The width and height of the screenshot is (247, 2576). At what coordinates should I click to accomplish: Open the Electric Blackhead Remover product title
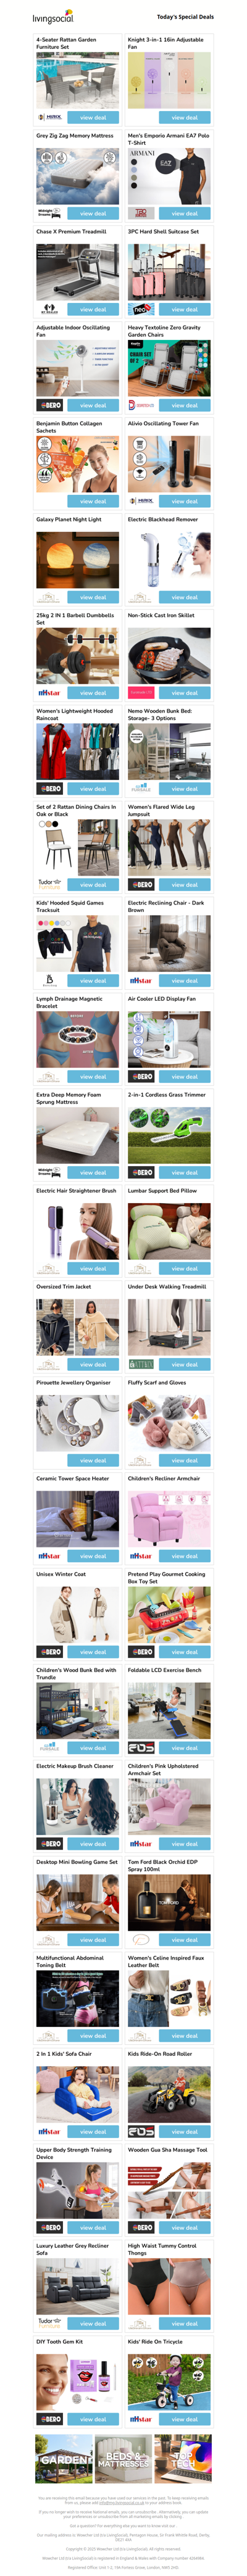point(163,520)
